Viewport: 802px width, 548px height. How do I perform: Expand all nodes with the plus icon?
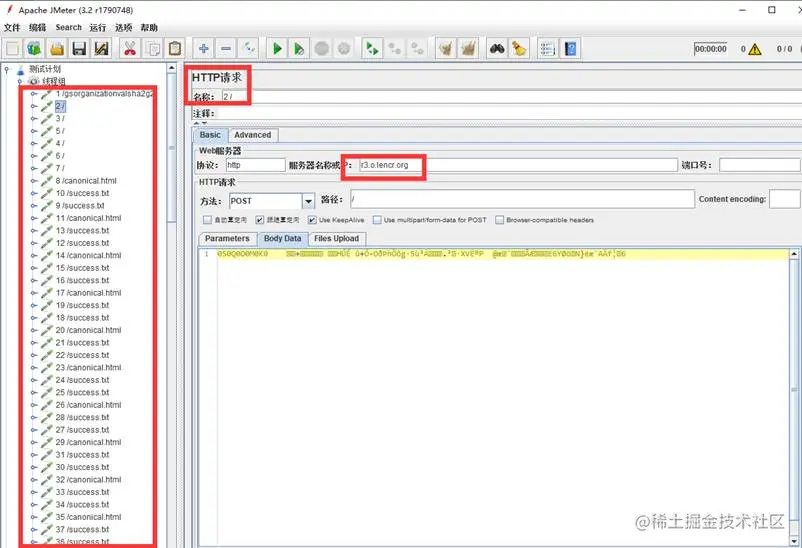(x=204, y=49)
